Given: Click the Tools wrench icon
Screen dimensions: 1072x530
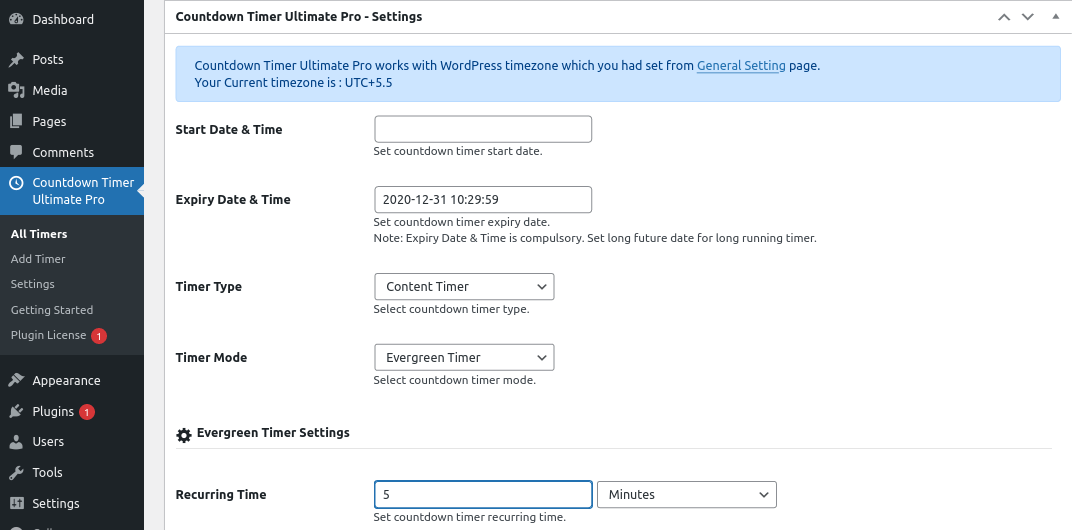Looking at the screenshot, I should click(x=16, y=473).
